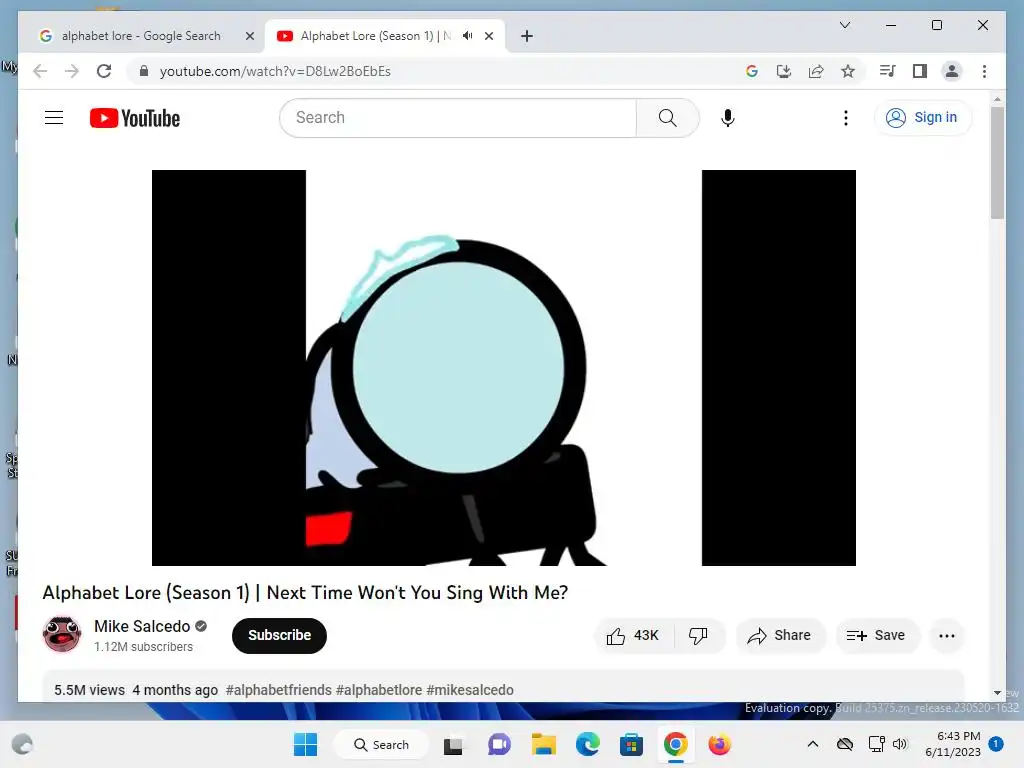The width and height of the screenshot is (1024, 768).
Task: Go forward in browser history
Action: point(72,71)
